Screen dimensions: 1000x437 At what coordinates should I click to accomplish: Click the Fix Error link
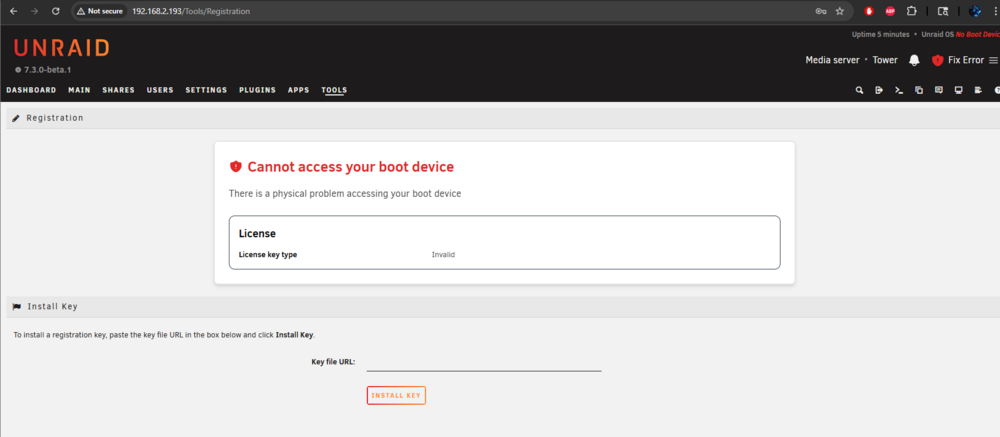coord(966,60)
